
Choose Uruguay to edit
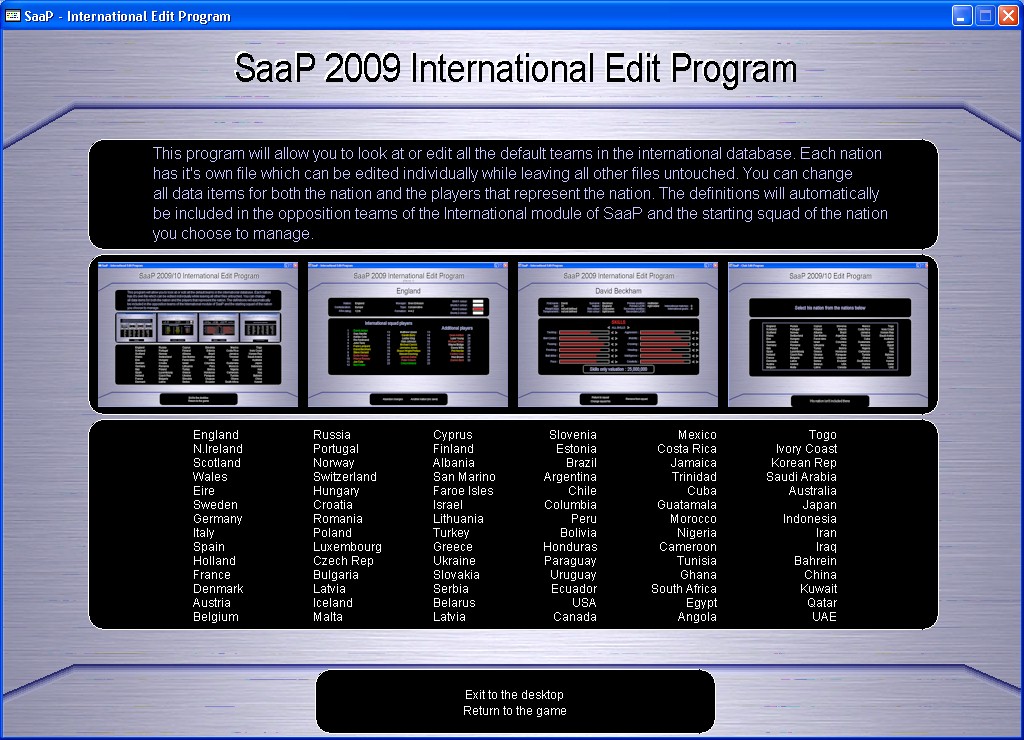point(573,575)
